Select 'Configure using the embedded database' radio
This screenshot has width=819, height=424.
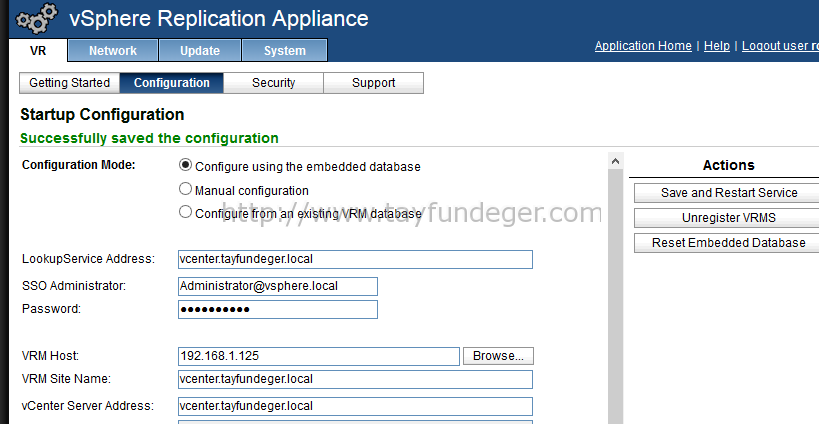point(185,165)
